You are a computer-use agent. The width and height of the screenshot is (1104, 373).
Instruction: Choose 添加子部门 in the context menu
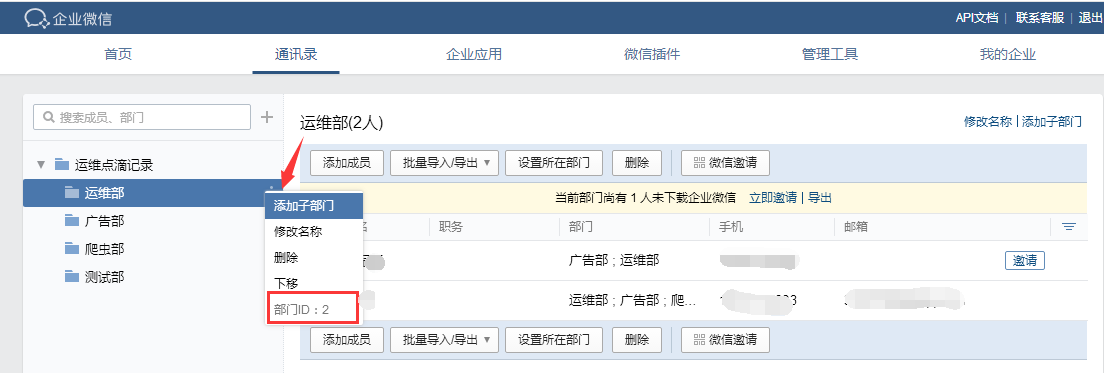[314, 206]
